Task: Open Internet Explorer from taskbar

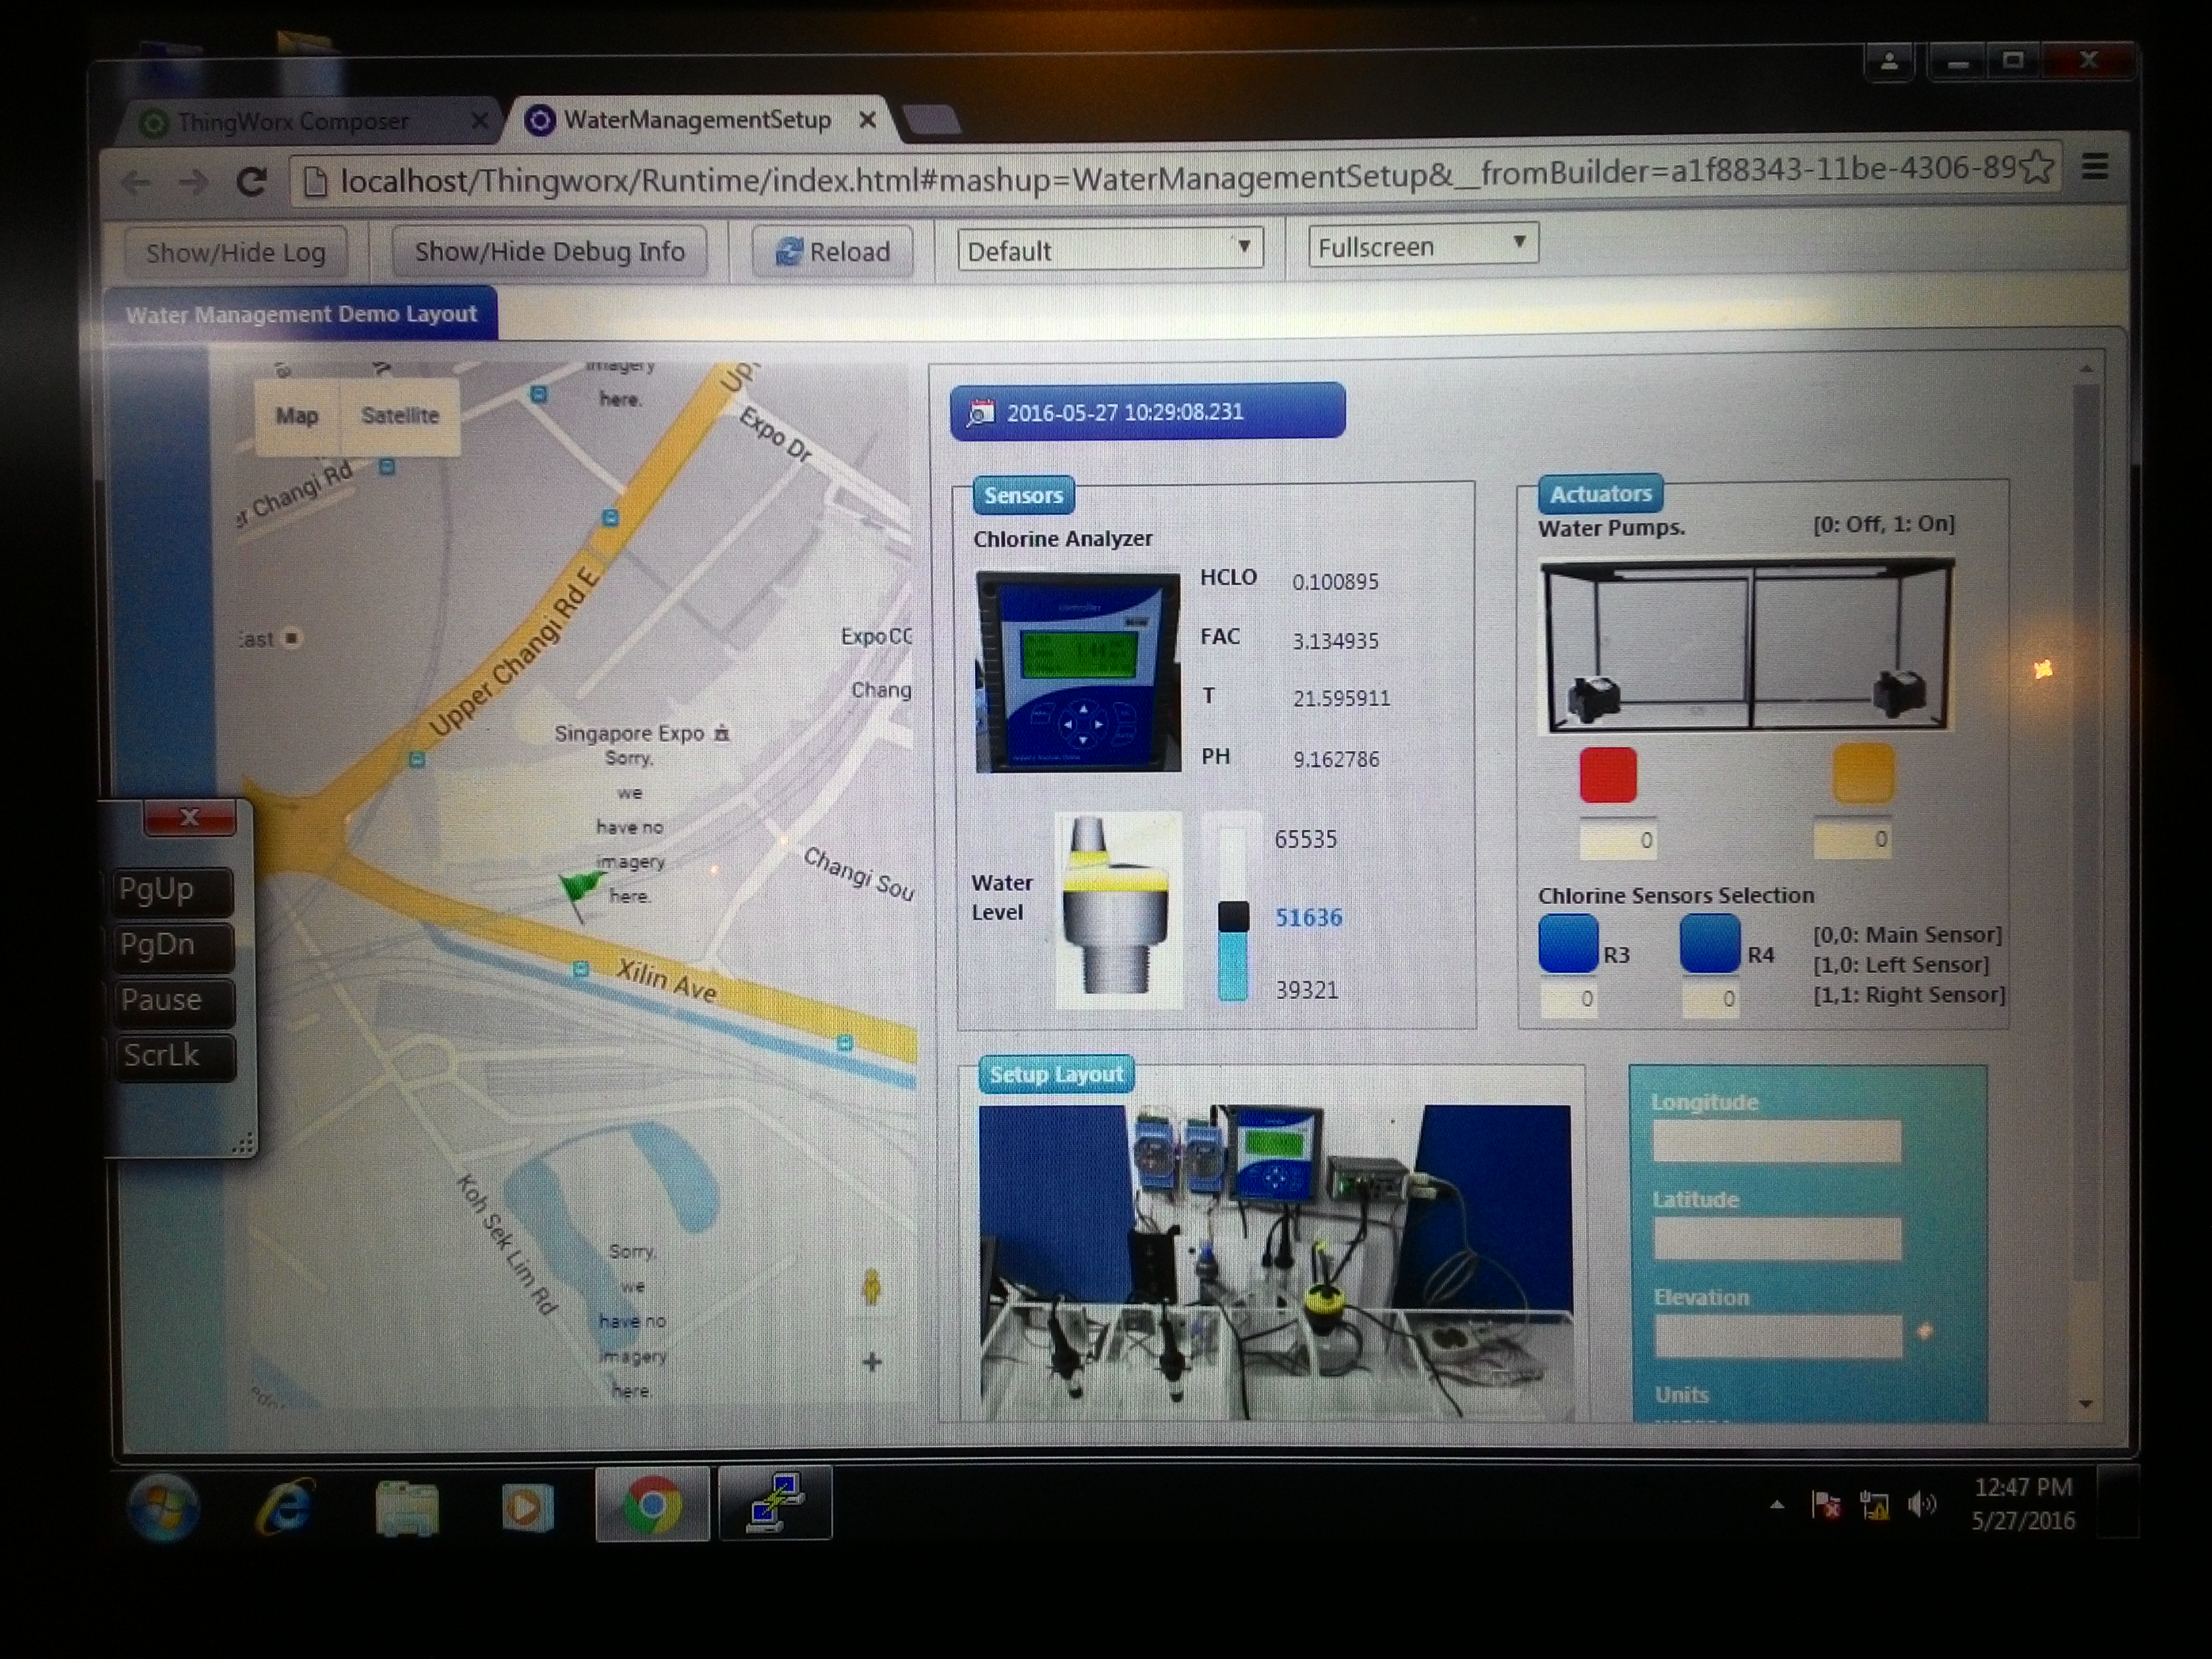Action: (286, 1506)
